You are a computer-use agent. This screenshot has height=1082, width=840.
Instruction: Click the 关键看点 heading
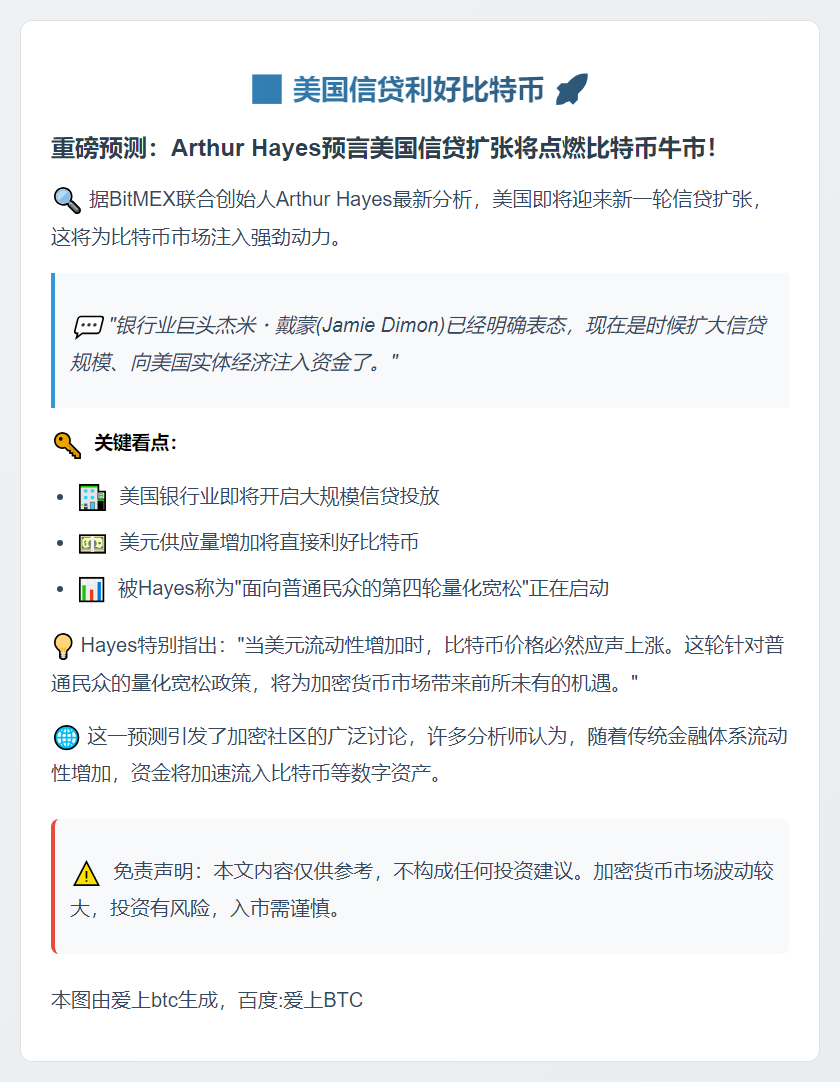click(x=135, y=443)
